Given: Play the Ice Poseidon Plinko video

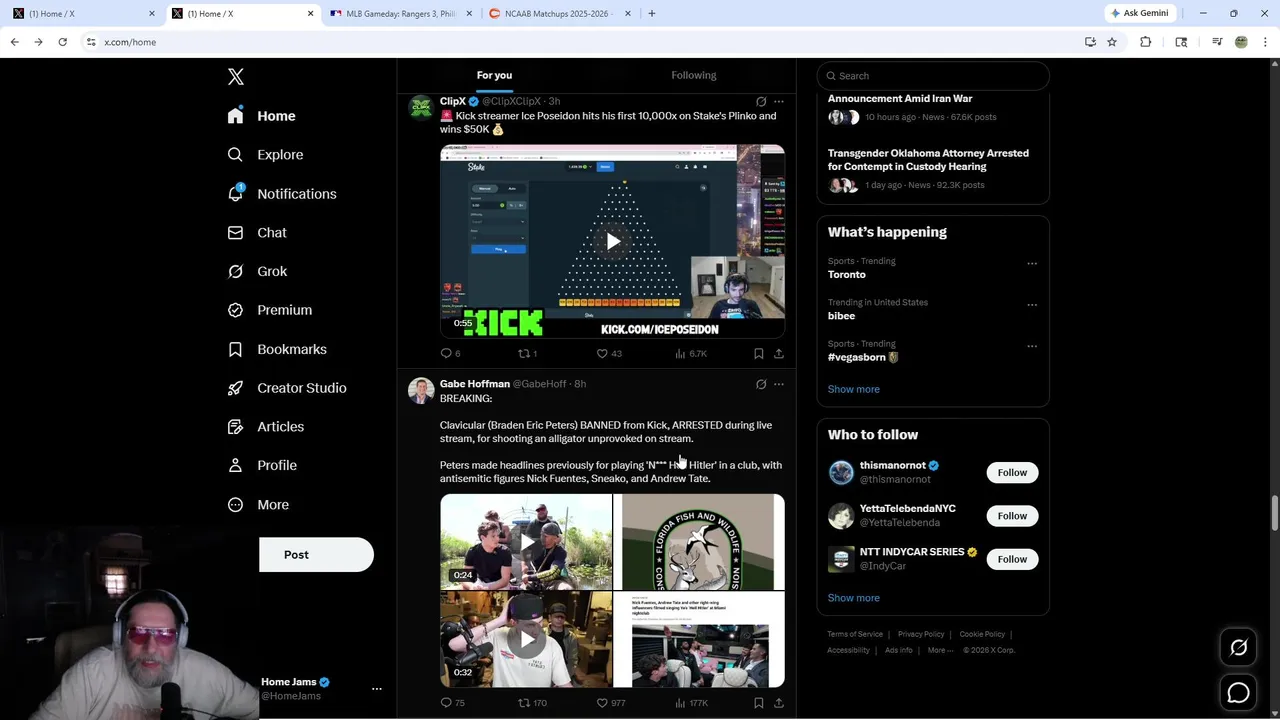Looking at the screenshot, I should pos(612,241).
